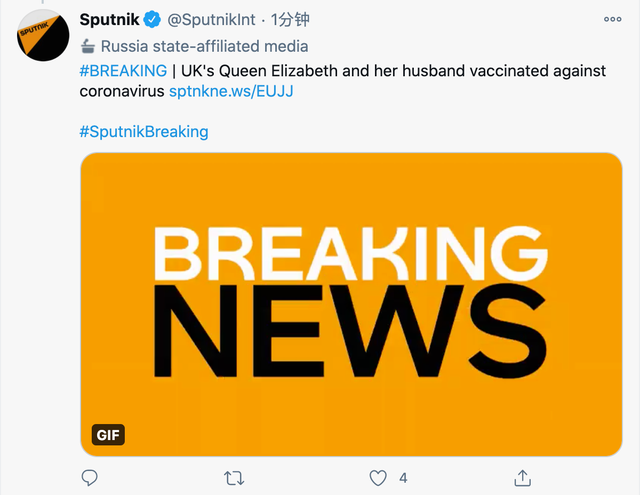Image resolution: width=640 pixels, height=495 pixels.
Task: Open the #SputnikBreaking hashtag
Action: tap(143, 131)
